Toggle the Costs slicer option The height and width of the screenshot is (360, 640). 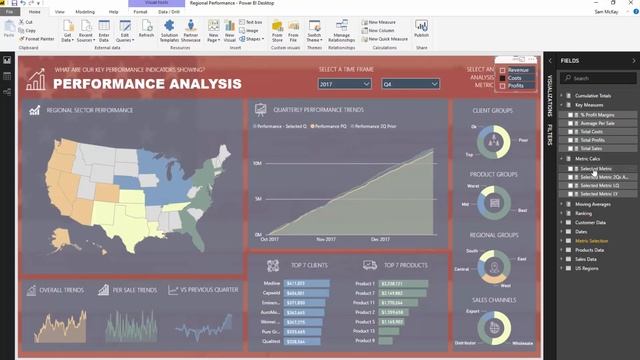(502, 78)
